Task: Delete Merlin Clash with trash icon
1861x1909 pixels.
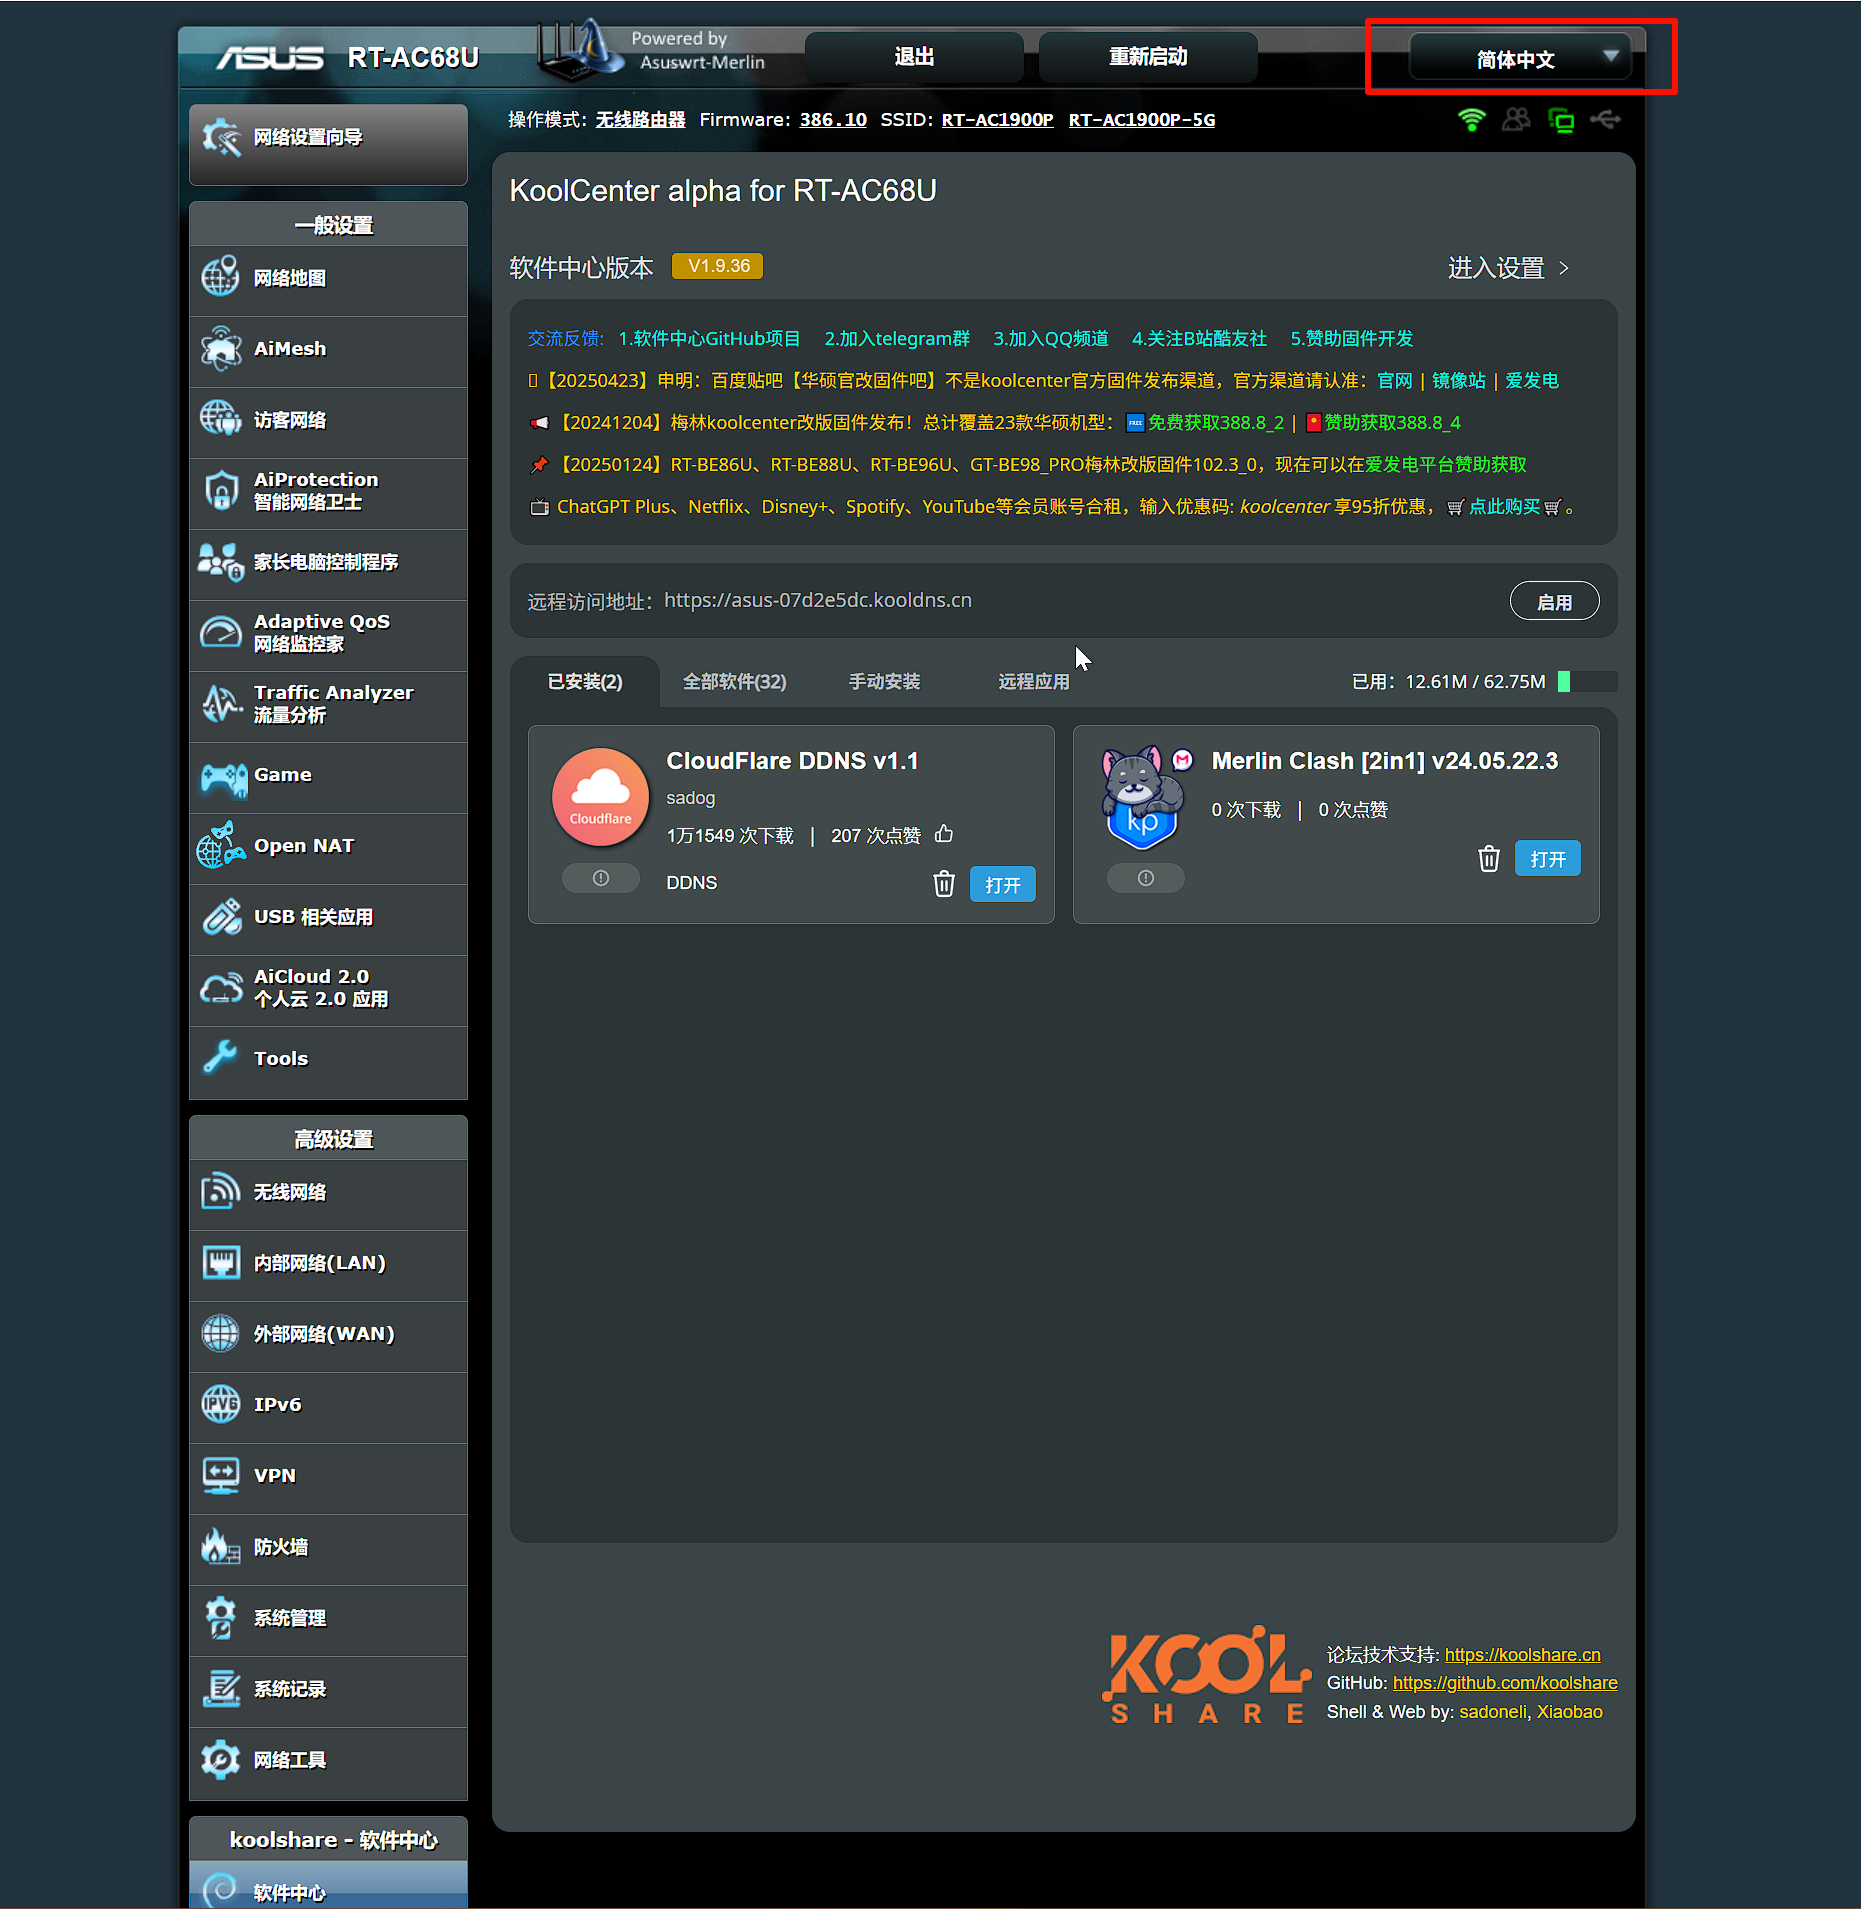Action: [1489, 858]
